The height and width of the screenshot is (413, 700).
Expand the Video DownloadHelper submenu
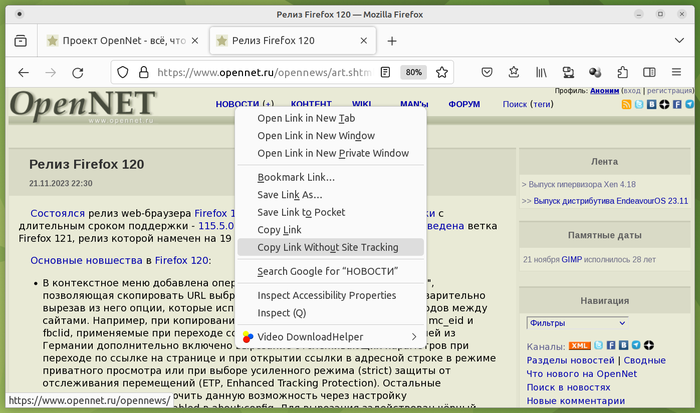[330, 337]
